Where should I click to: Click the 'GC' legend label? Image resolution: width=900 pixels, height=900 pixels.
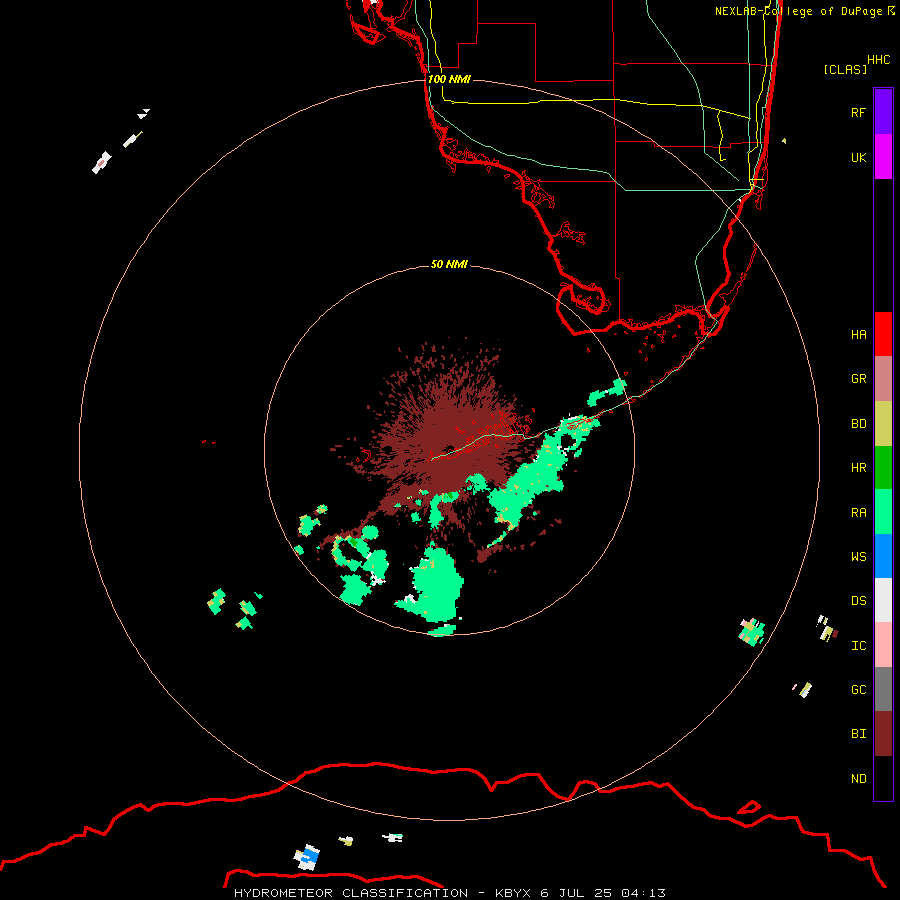[x=858, y=690]
